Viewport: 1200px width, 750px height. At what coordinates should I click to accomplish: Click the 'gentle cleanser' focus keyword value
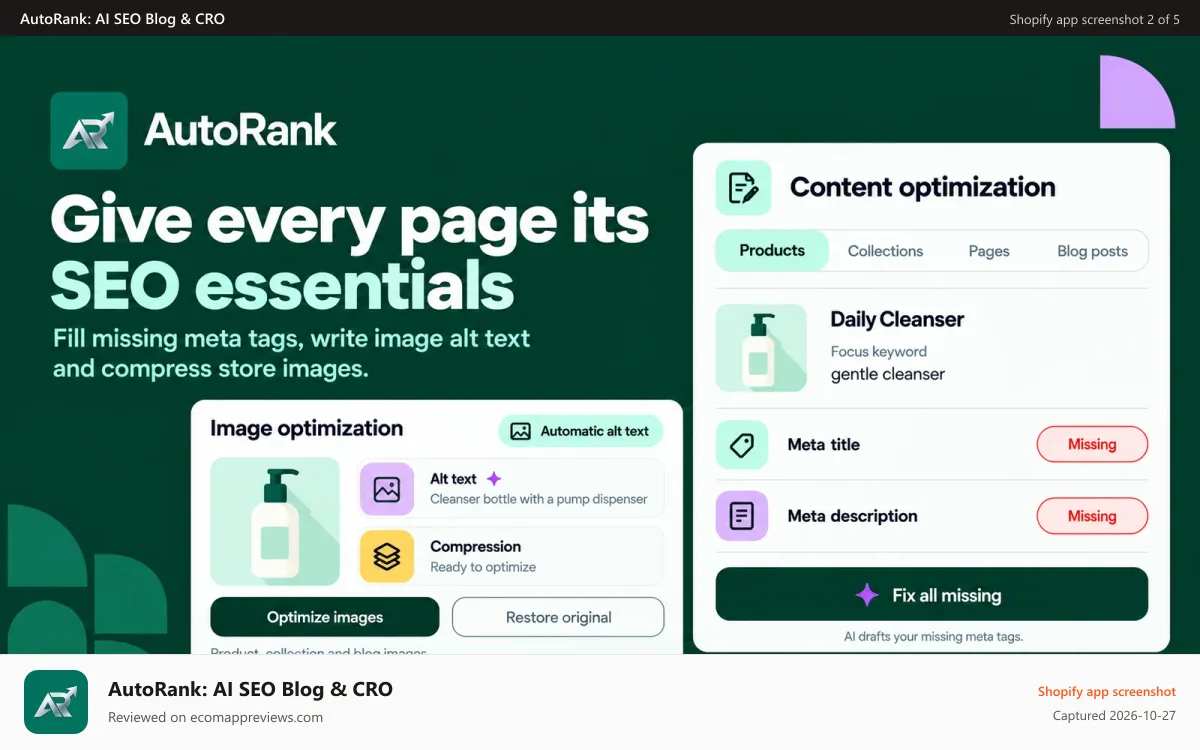click(x=887, y=374)
